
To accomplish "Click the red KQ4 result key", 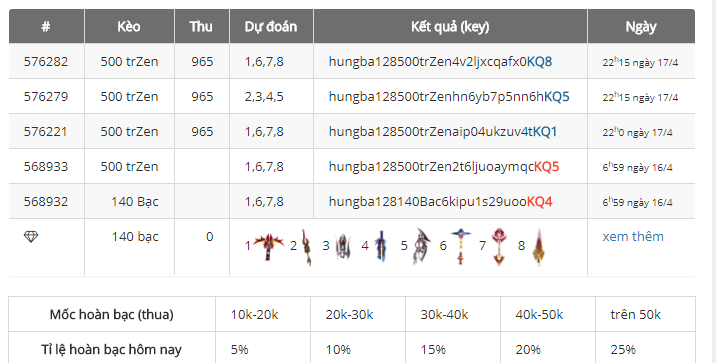I will (540, 202).
